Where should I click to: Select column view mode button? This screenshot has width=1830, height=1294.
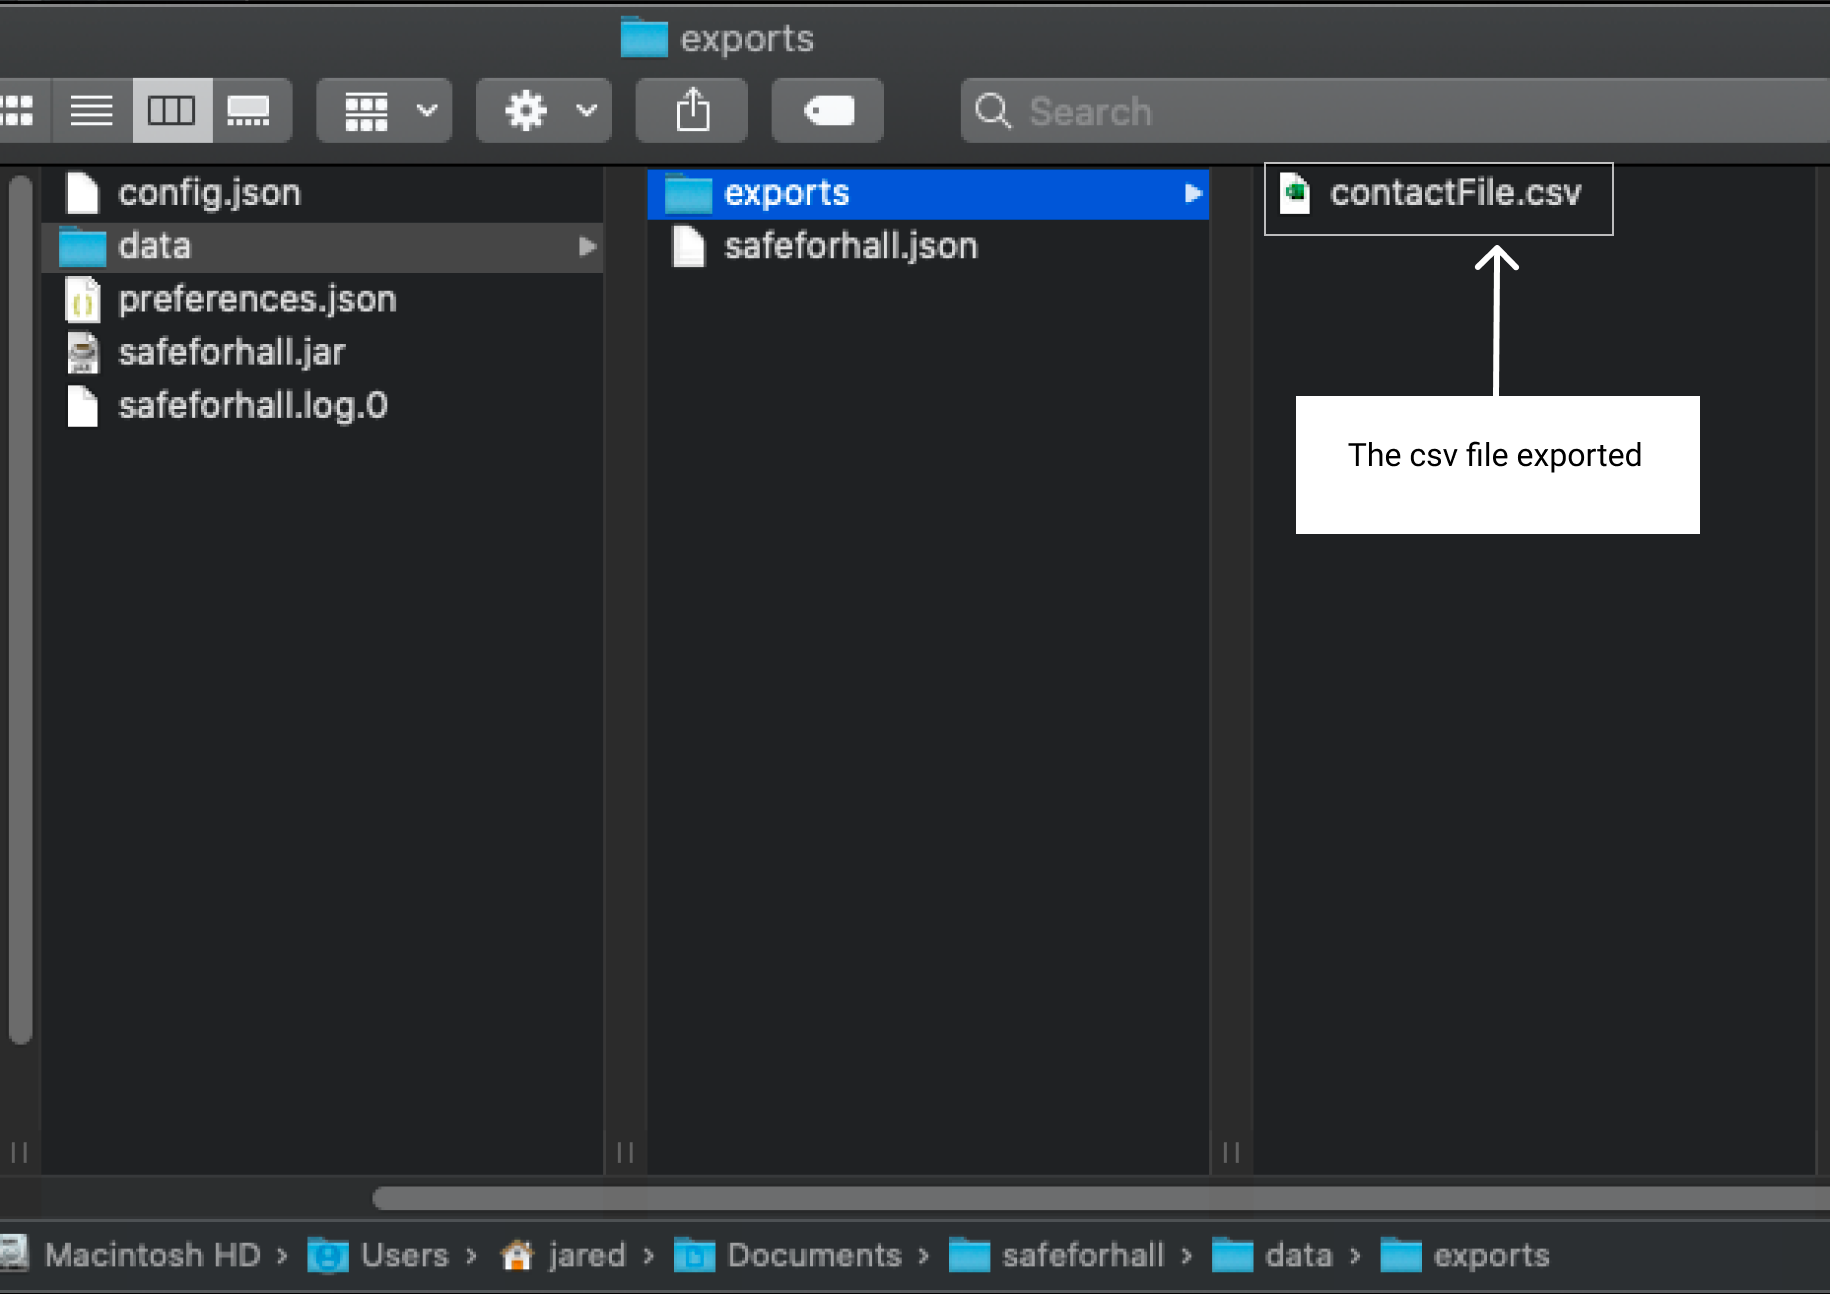172,110
